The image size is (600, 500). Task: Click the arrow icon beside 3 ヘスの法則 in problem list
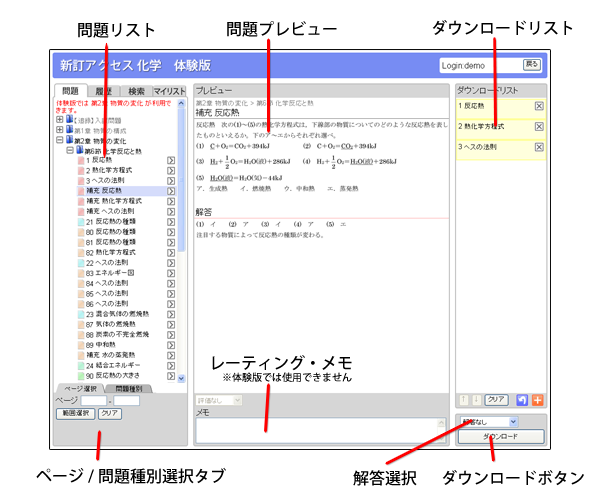(x=171, y=181)
